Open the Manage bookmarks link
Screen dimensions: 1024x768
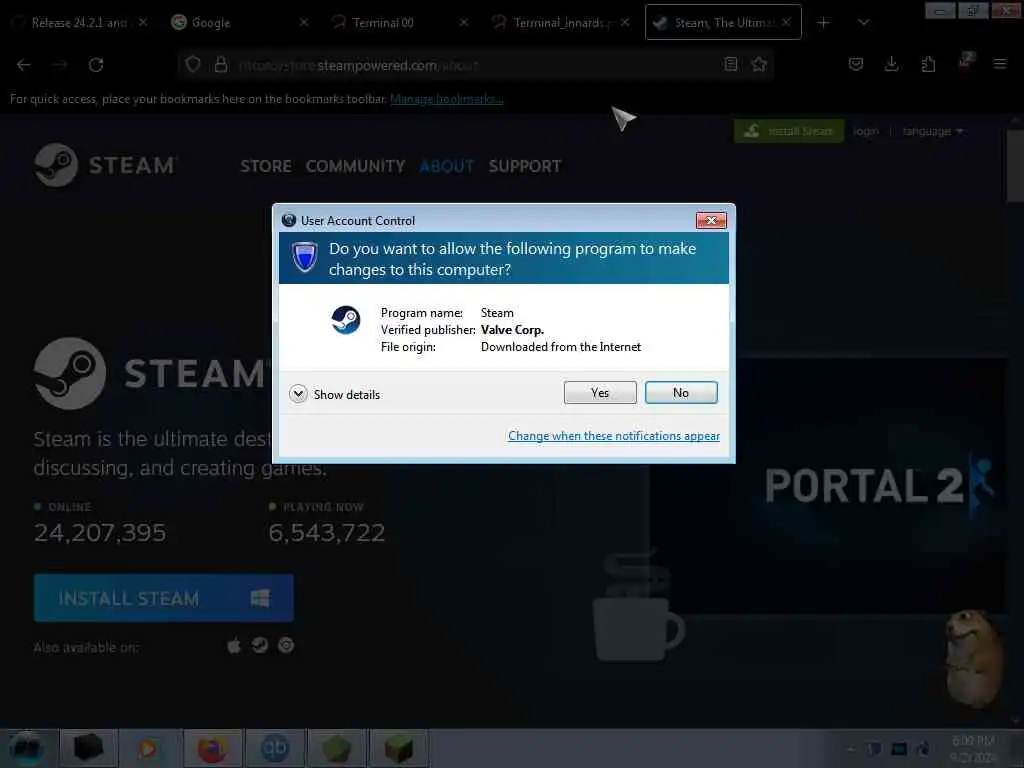(447, 99)
